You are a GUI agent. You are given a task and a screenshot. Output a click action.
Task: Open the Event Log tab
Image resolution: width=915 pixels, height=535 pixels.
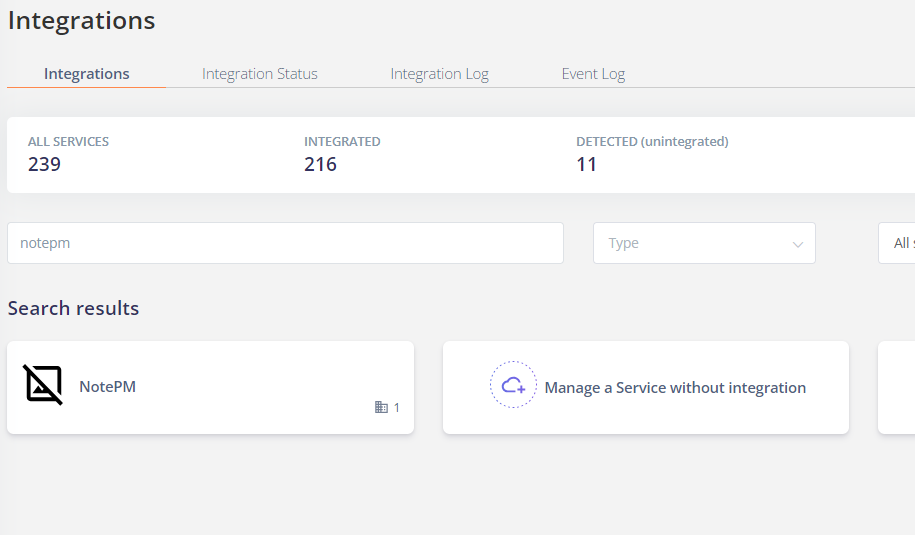593,74
